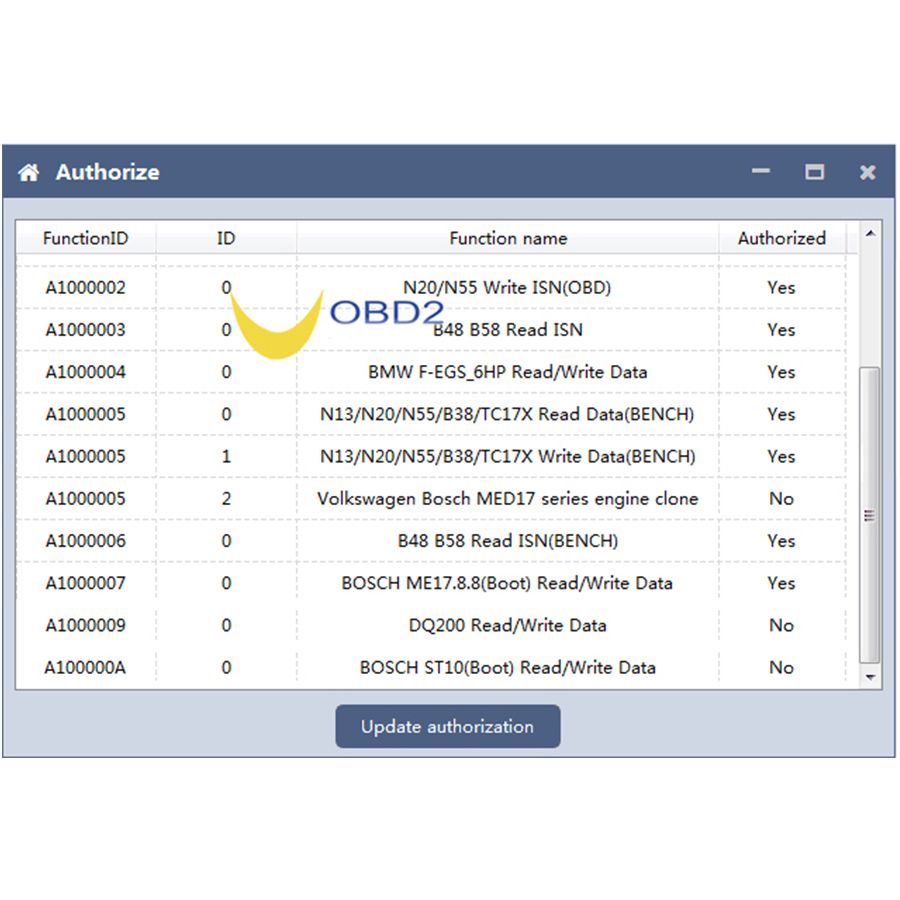Select BOSCH ST10(Boot) Read/Write Data row

(507, 668)
